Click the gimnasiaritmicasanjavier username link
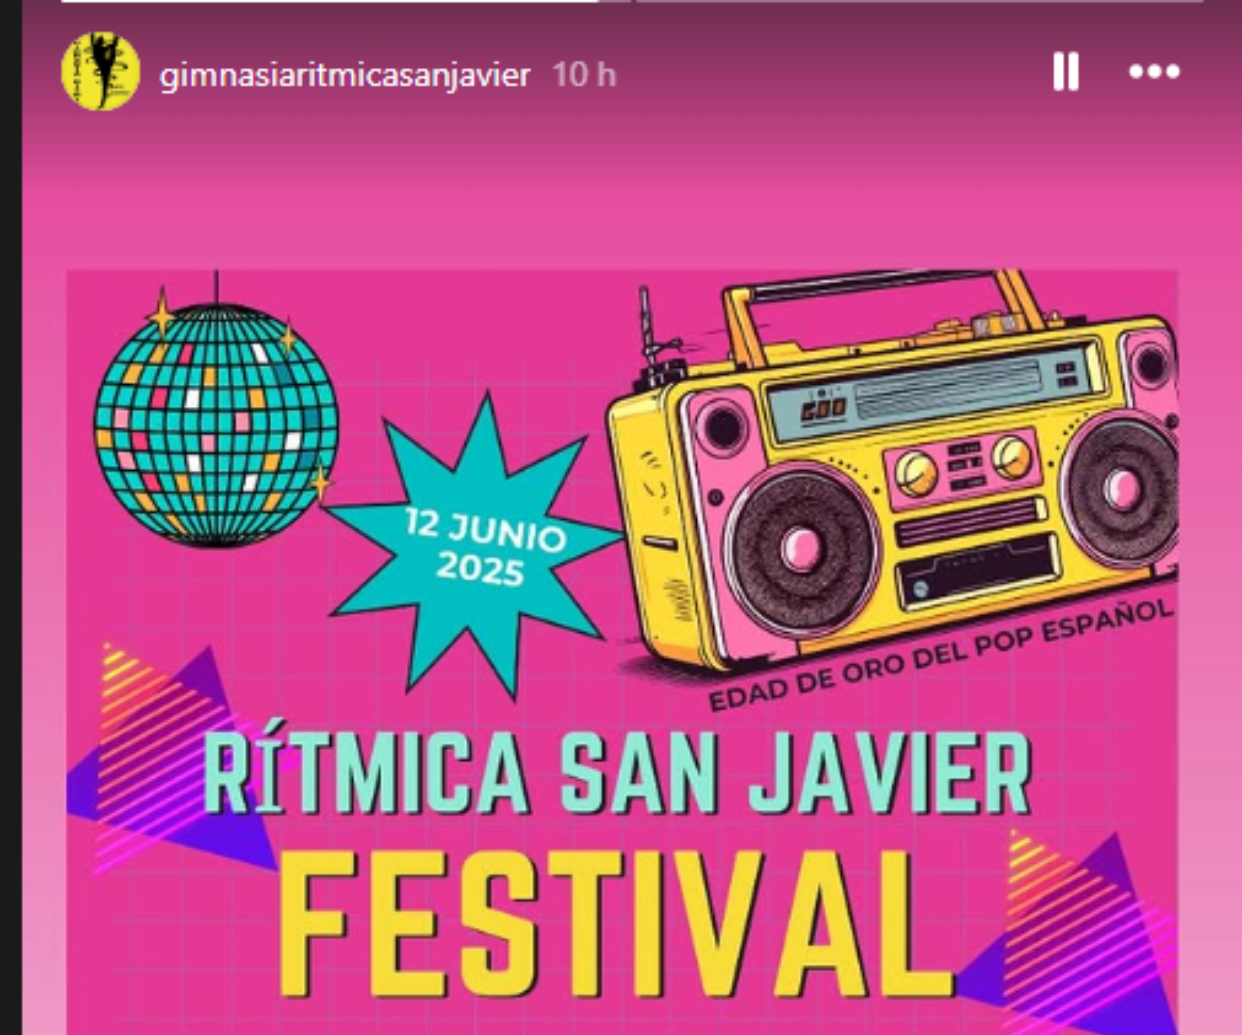 pyautogui.click(x=344, y=75)
